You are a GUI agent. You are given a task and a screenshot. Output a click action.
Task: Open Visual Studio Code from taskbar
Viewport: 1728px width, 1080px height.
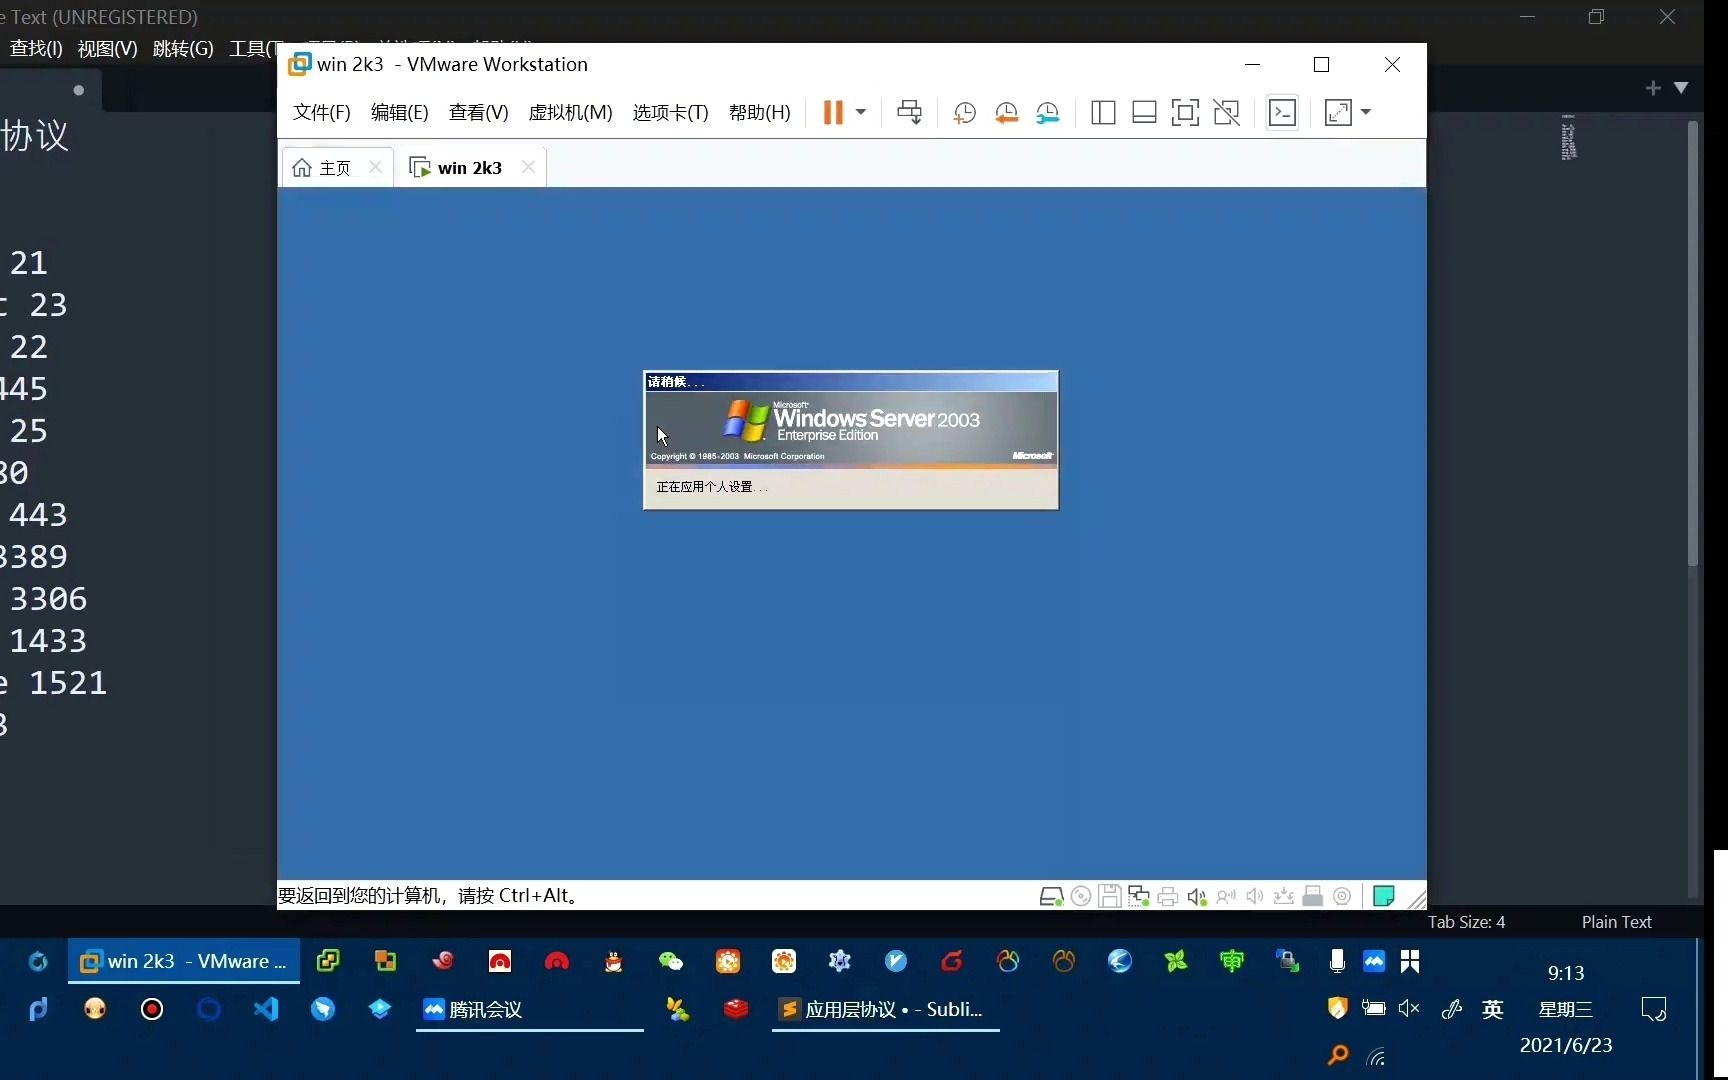click(265, 1009)
